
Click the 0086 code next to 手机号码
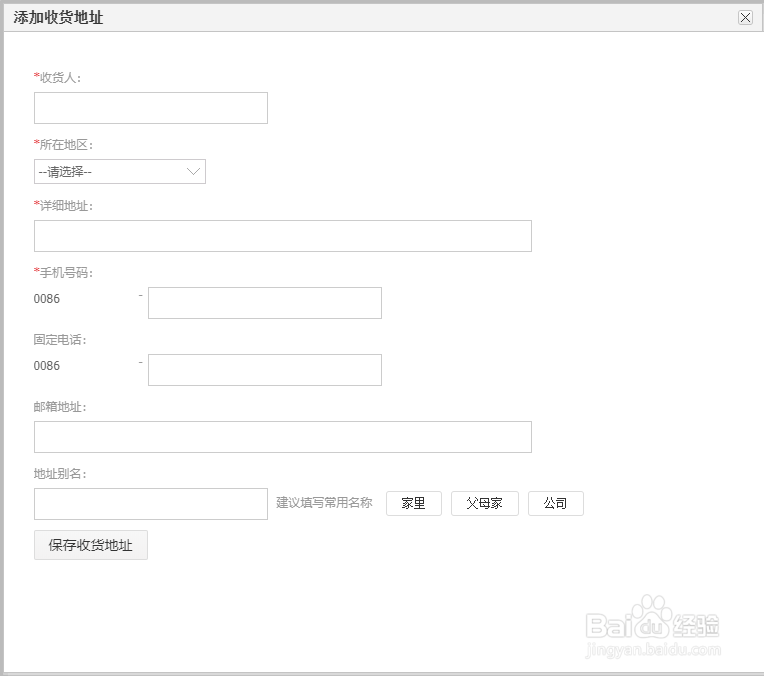click(47, 299)
